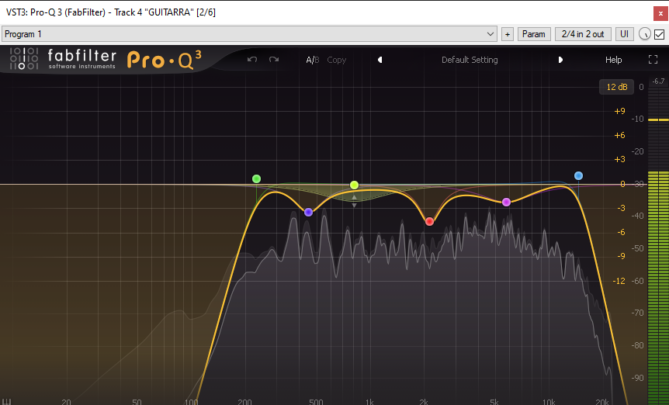669x405 pixels.
Task: Click the Param button
Action: coord(534,34)
